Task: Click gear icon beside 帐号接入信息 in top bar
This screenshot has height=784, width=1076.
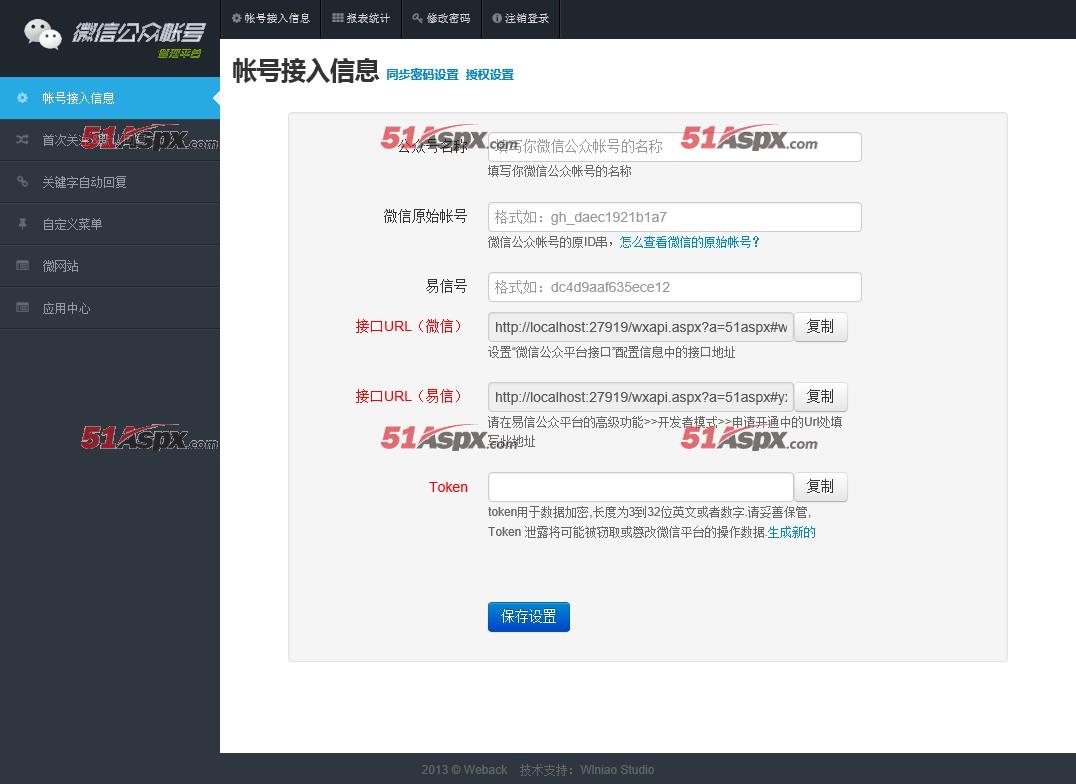Action: click(x=237, y=19)
